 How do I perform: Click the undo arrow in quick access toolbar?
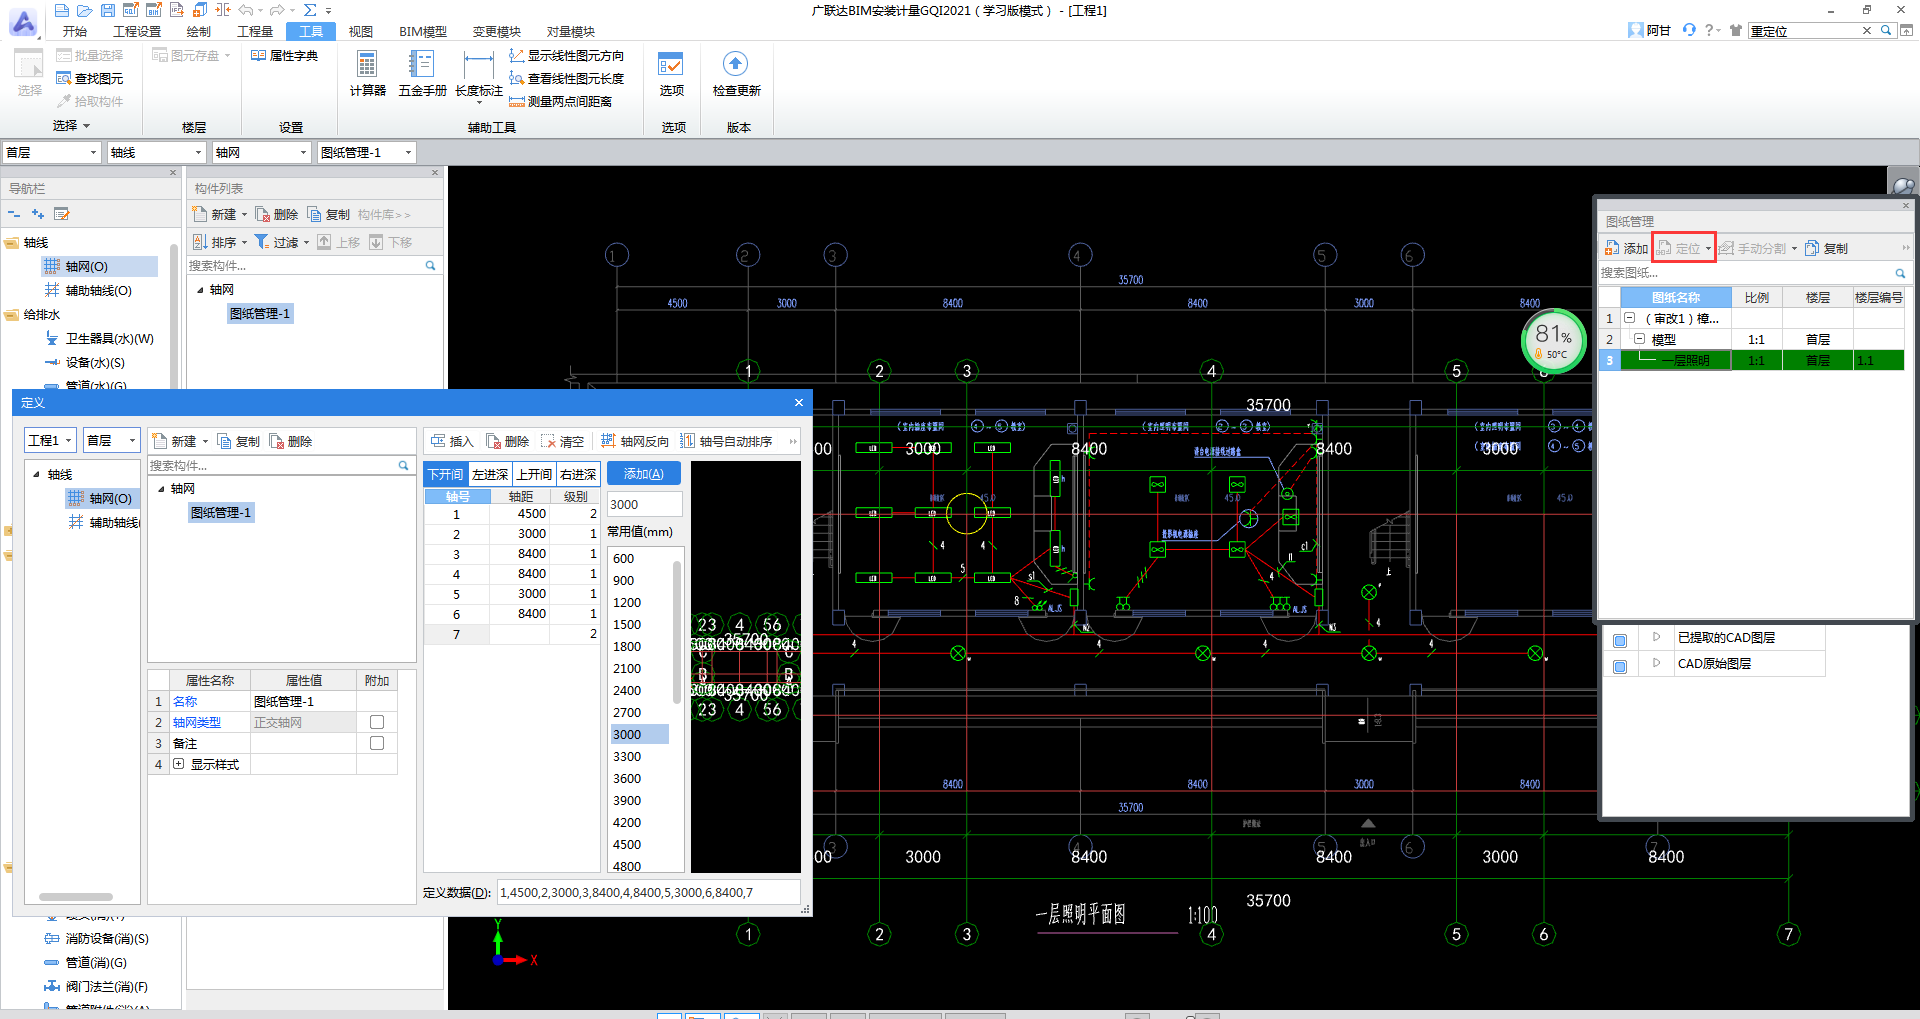point(246,10)
